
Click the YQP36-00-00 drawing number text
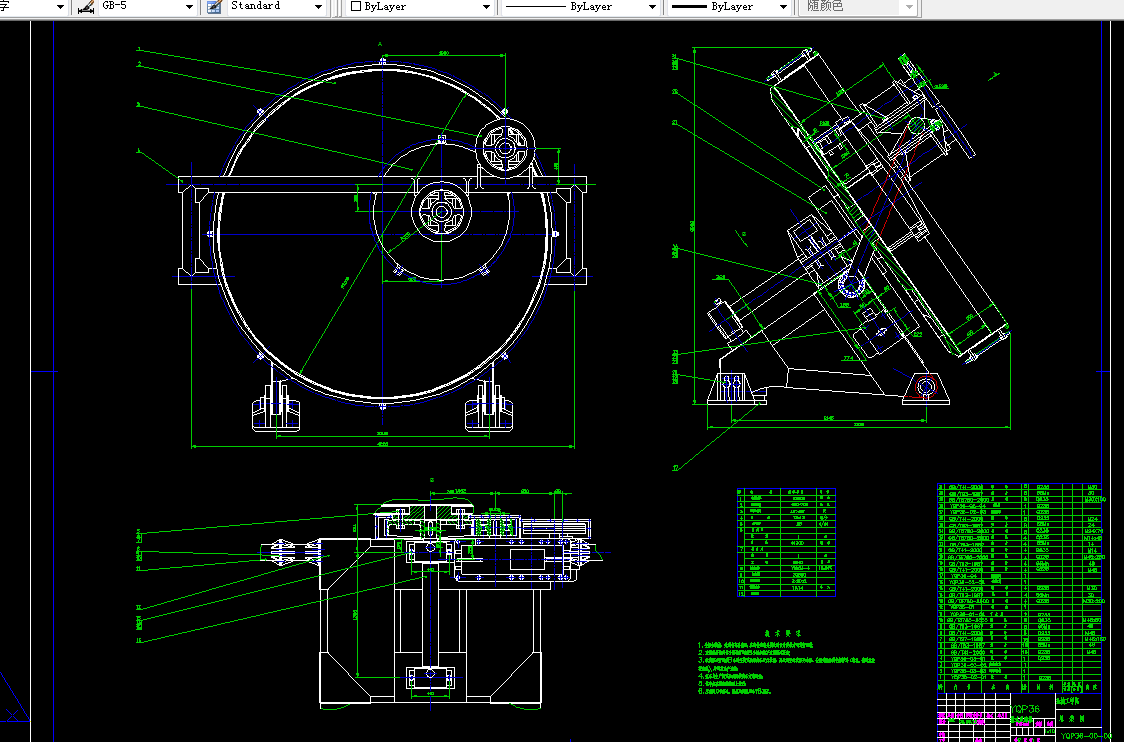coord(1086,736)
